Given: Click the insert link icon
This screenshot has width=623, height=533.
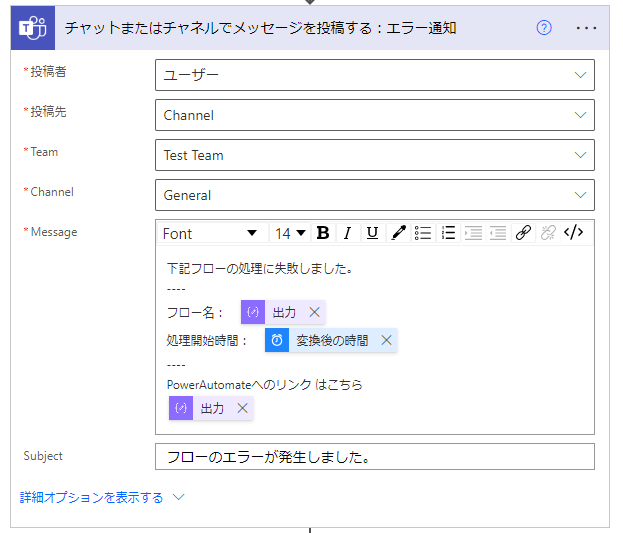Looking at the screenshot, I should point(523,233).
